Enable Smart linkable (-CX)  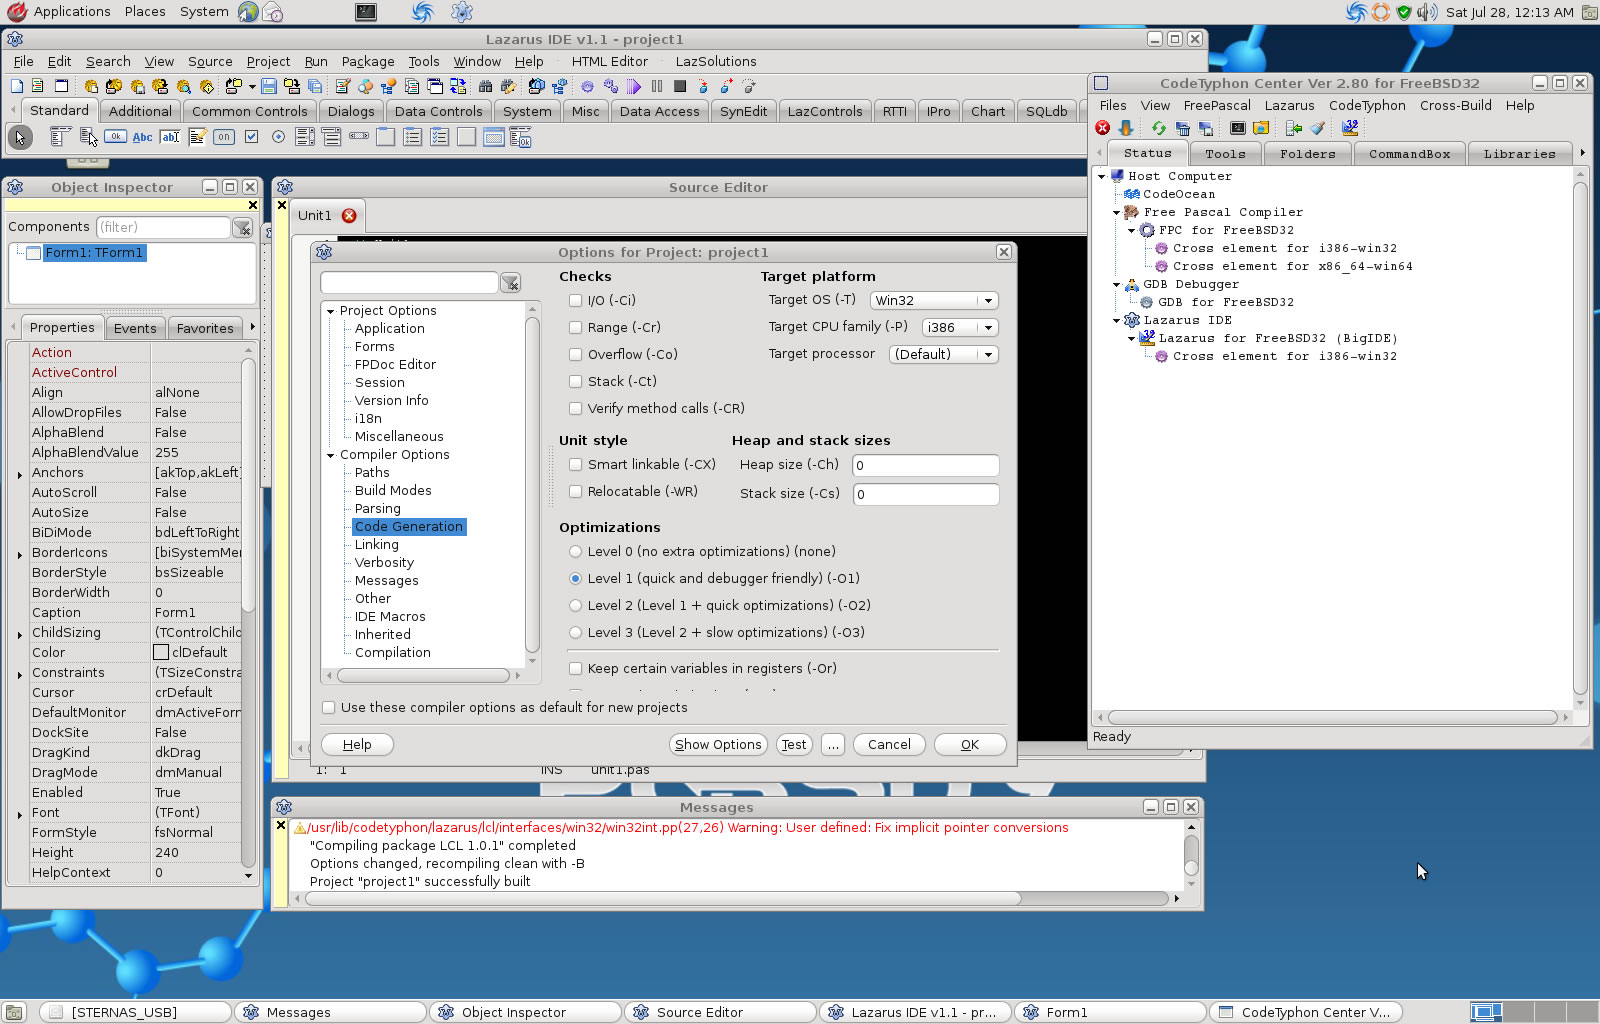pos(576,464)
